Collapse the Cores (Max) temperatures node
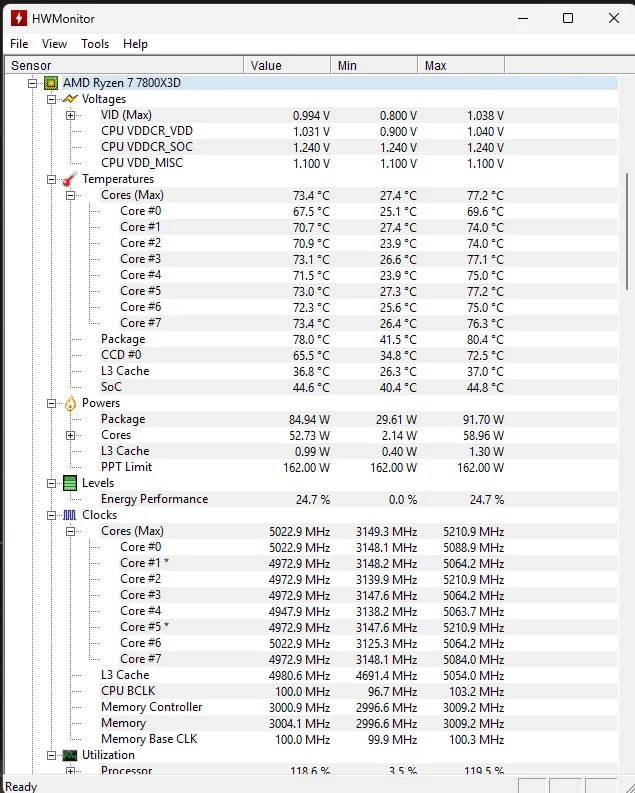The image size is (635, 793). pos(71,195)
